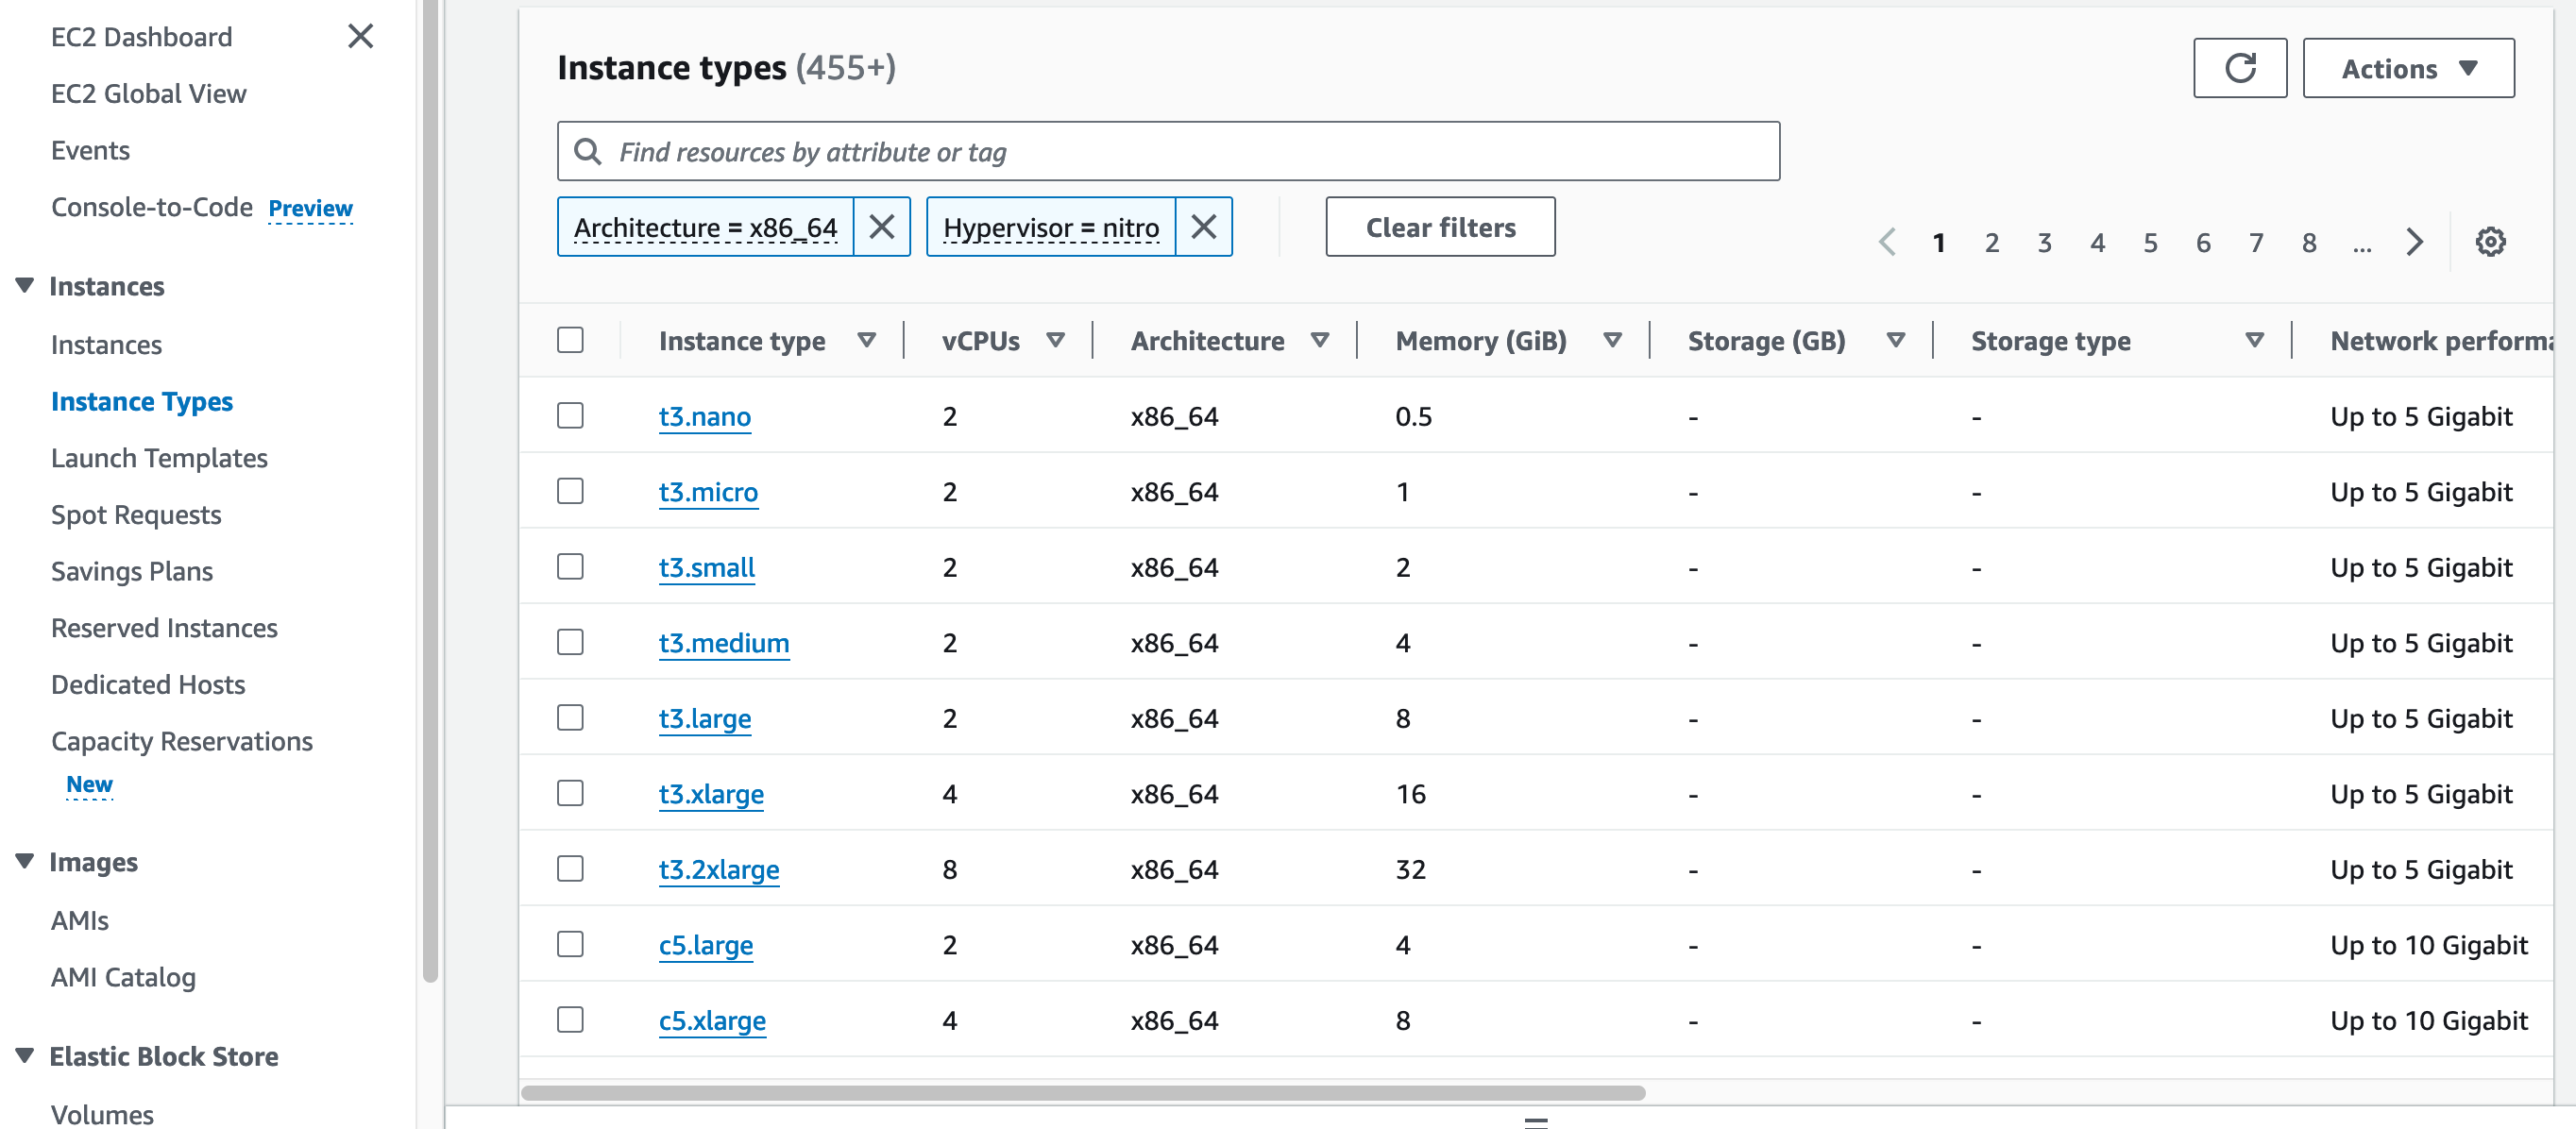Click the refresh instance types icon
Viewport: 2576px width, 1129px height.
click(2239, 68)
